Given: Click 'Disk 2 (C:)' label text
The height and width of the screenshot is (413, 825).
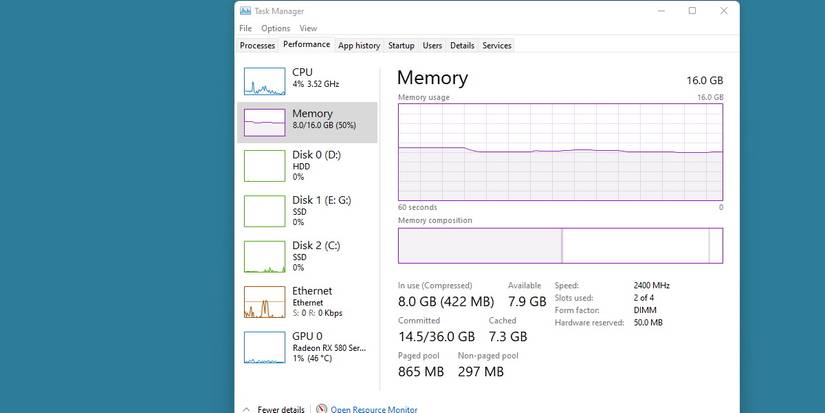Looking at the screenshot, I should click(x=316, y=245).
